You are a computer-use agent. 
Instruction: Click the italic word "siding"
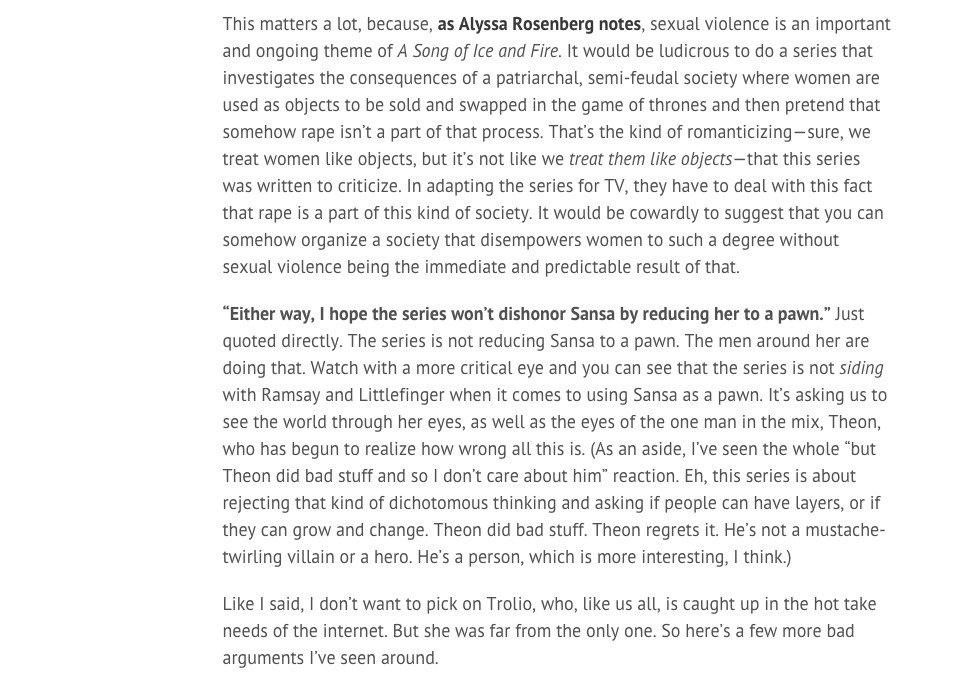pos(861,368)
